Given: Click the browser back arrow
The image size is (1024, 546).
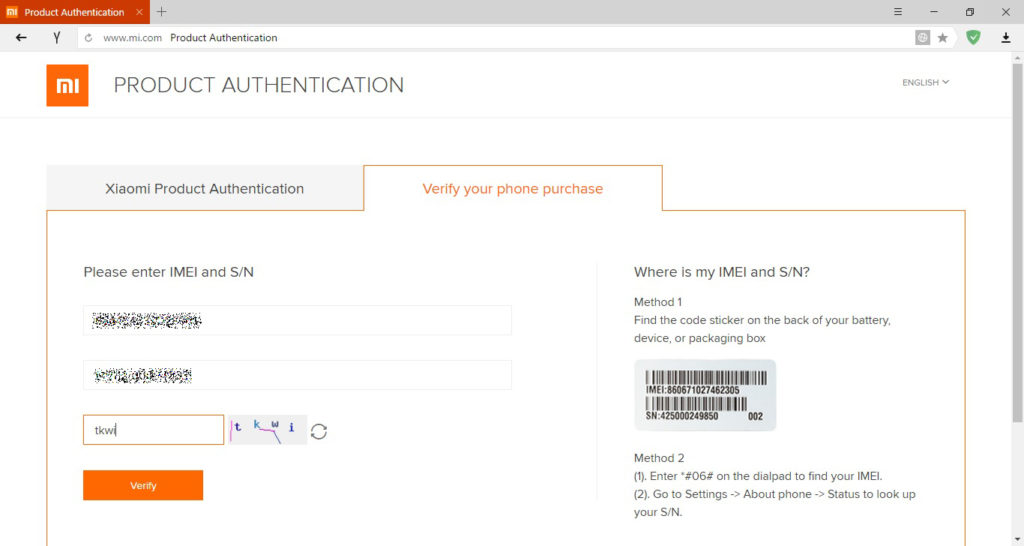Looking at the screenshot, I should [21, 38].
